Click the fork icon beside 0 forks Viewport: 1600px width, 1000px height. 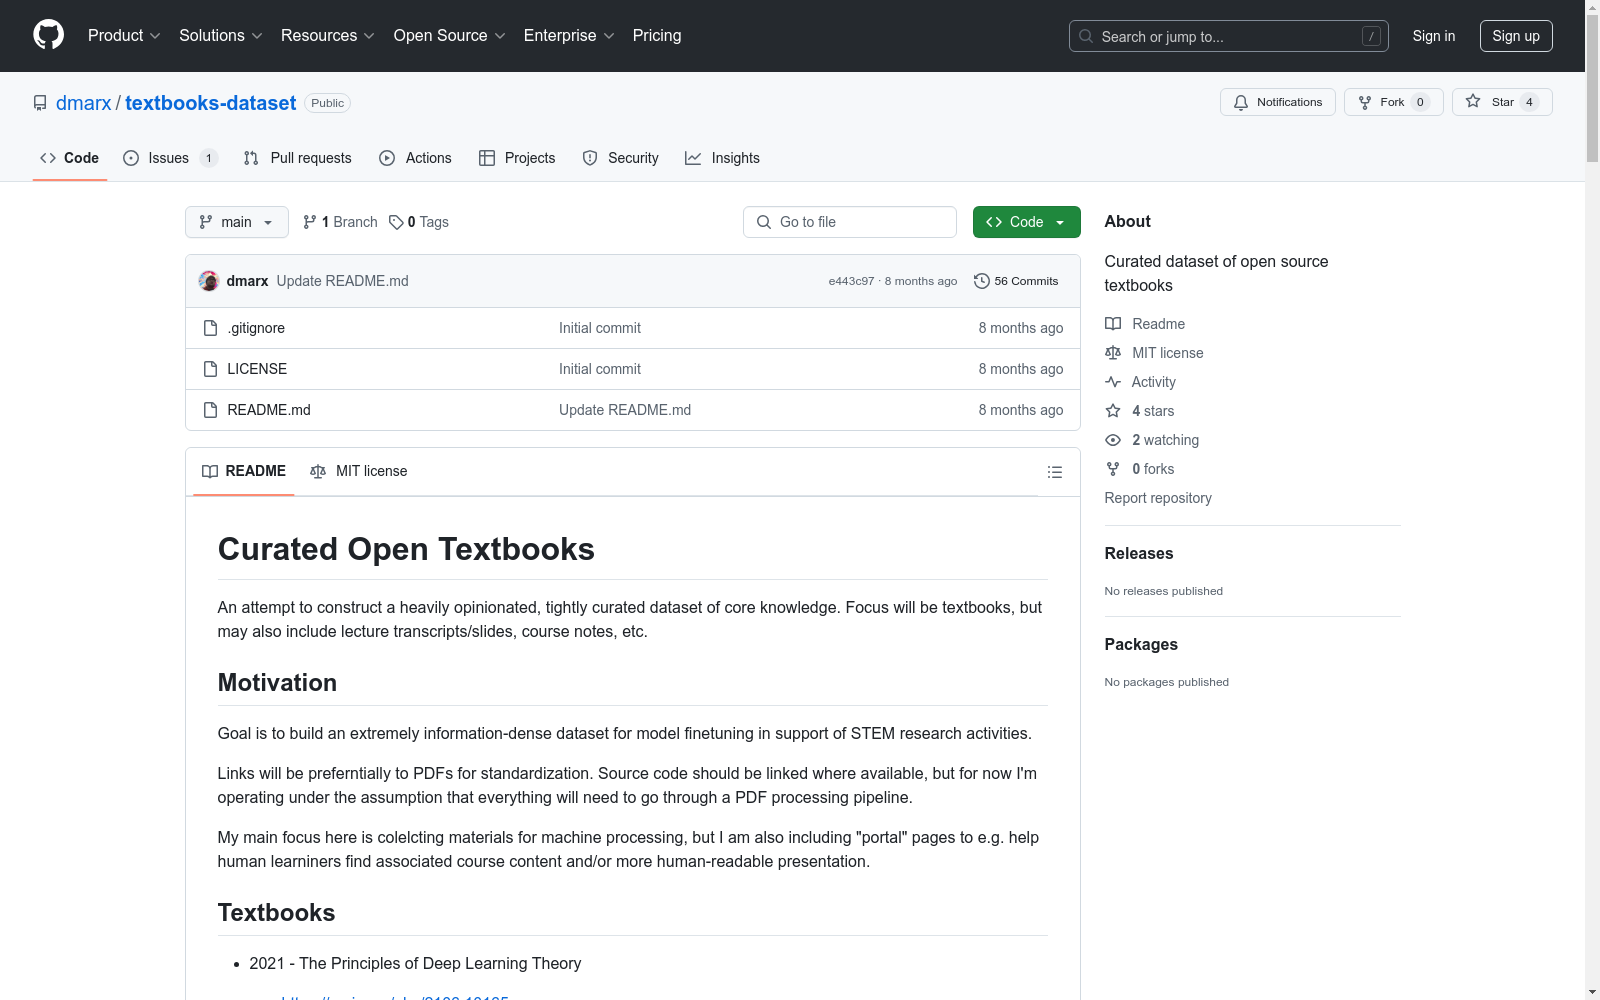click(1113, 469)
